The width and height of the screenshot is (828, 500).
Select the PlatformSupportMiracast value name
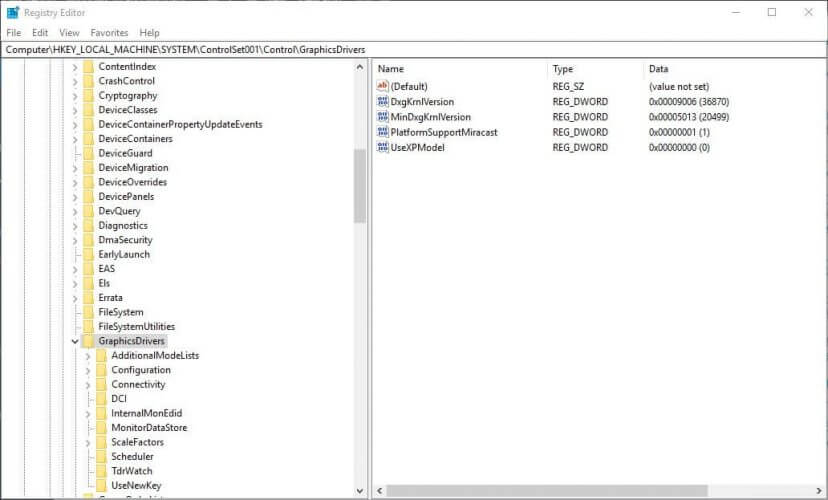coord(444,132)
